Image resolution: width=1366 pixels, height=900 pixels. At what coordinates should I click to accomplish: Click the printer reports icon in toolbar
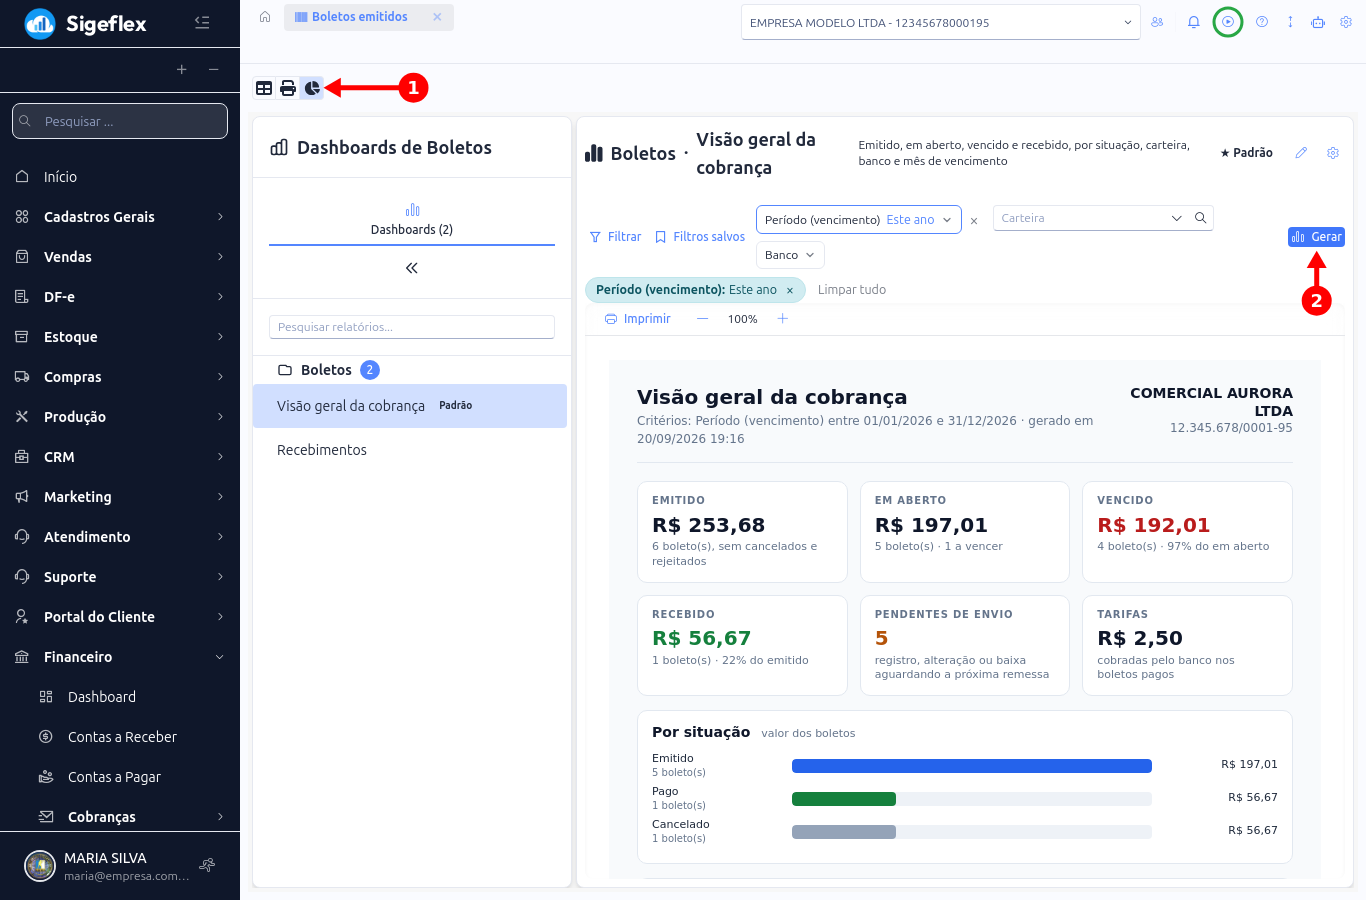(x=288, y=88)
